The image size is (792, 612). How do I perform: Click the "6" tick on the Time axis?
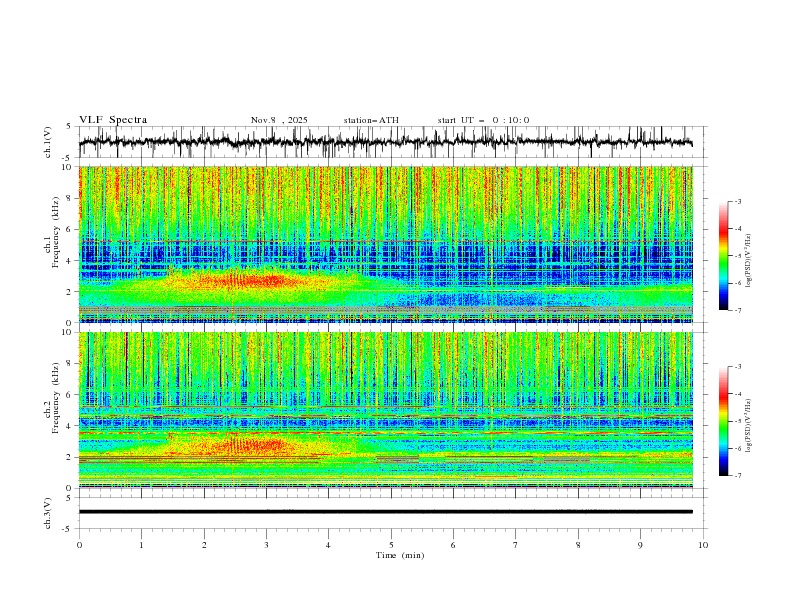453,545
